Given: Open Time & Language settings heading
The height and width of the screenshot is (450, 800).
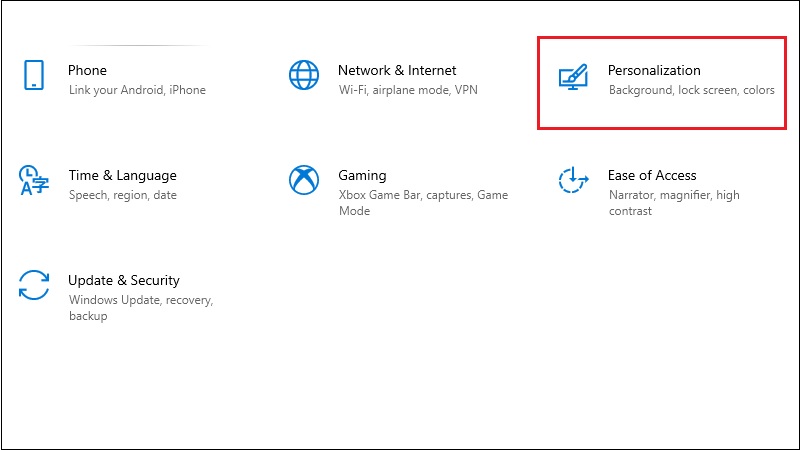Looking at the screenshot, I should [122, 176].
